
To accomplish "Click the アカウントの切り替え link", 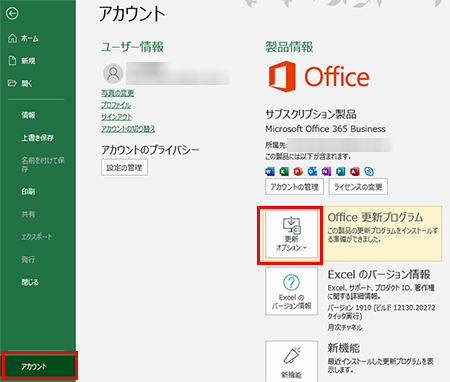I will pyautogui.click(x=128, y=129).
